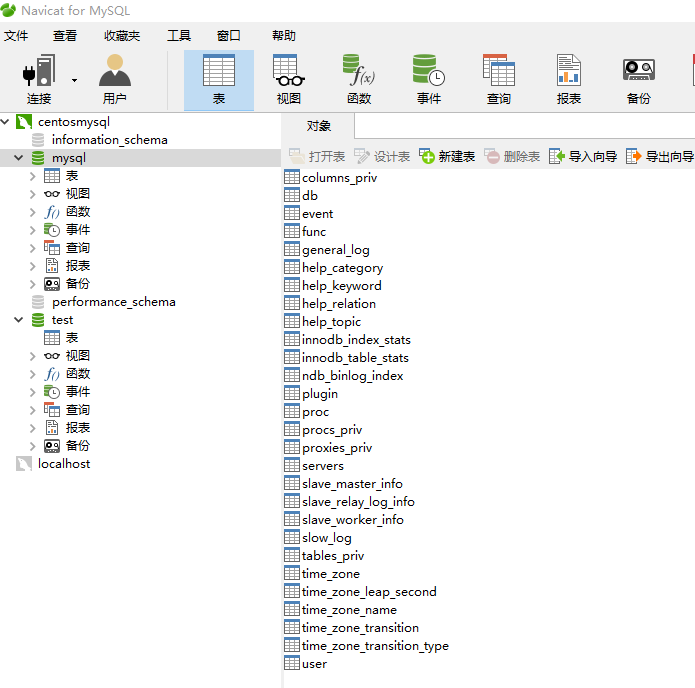Select the time_zone_transition_type table

tap(375, 646)
